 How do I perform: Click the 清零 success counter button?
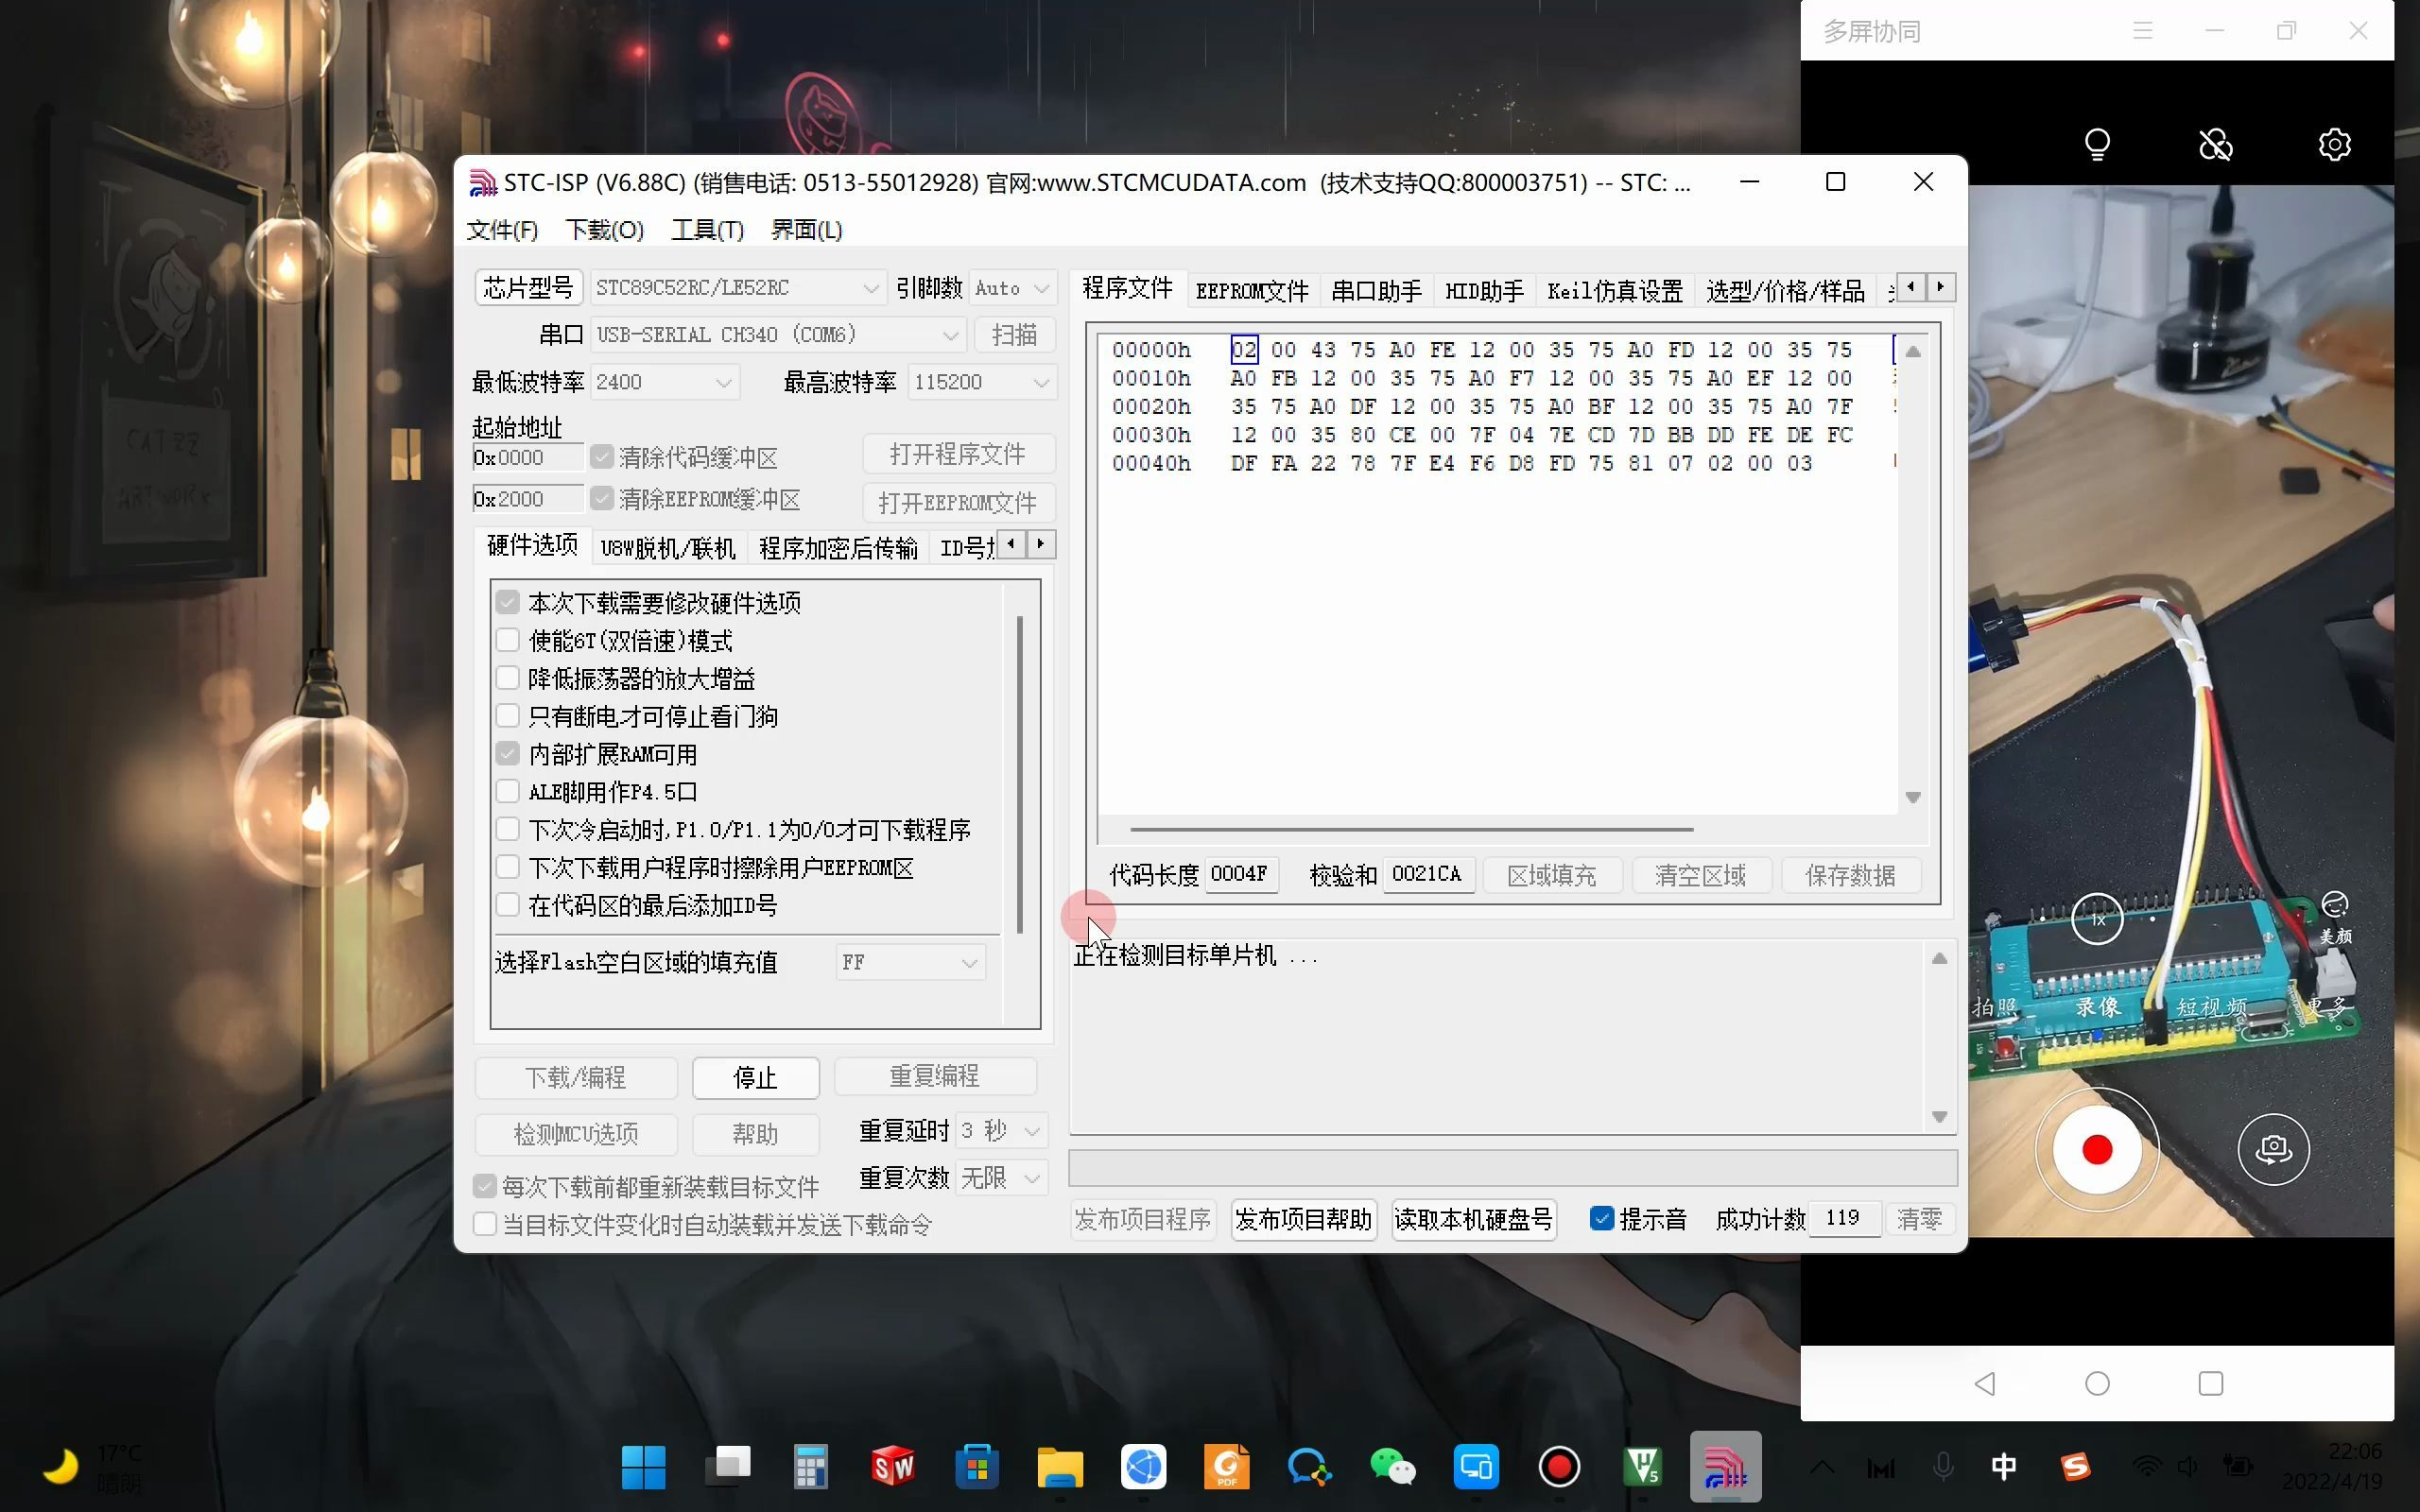pyautogui.click(x=1919, y=1219)
